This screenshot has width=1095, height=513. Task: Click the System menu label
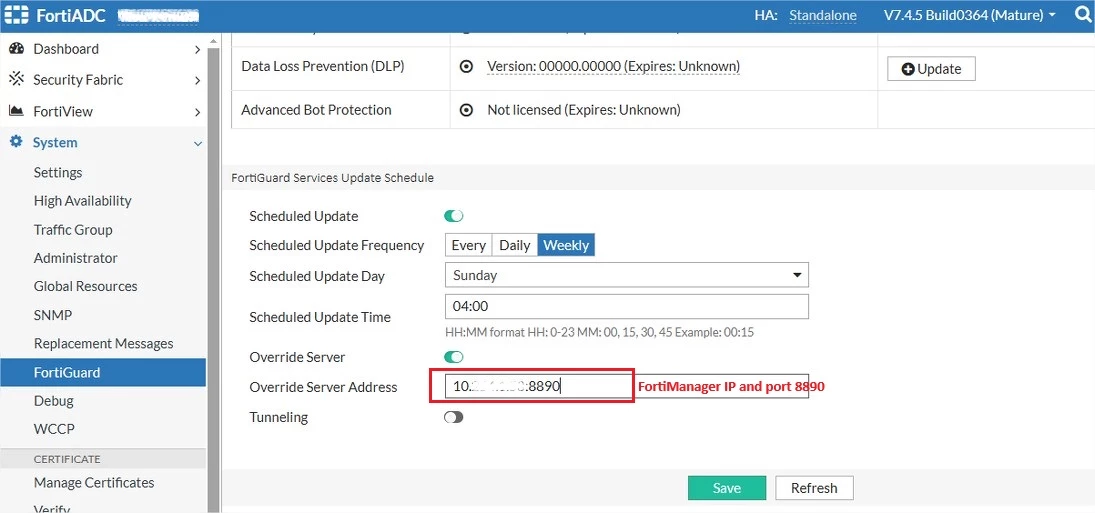(x=55, y=142)
